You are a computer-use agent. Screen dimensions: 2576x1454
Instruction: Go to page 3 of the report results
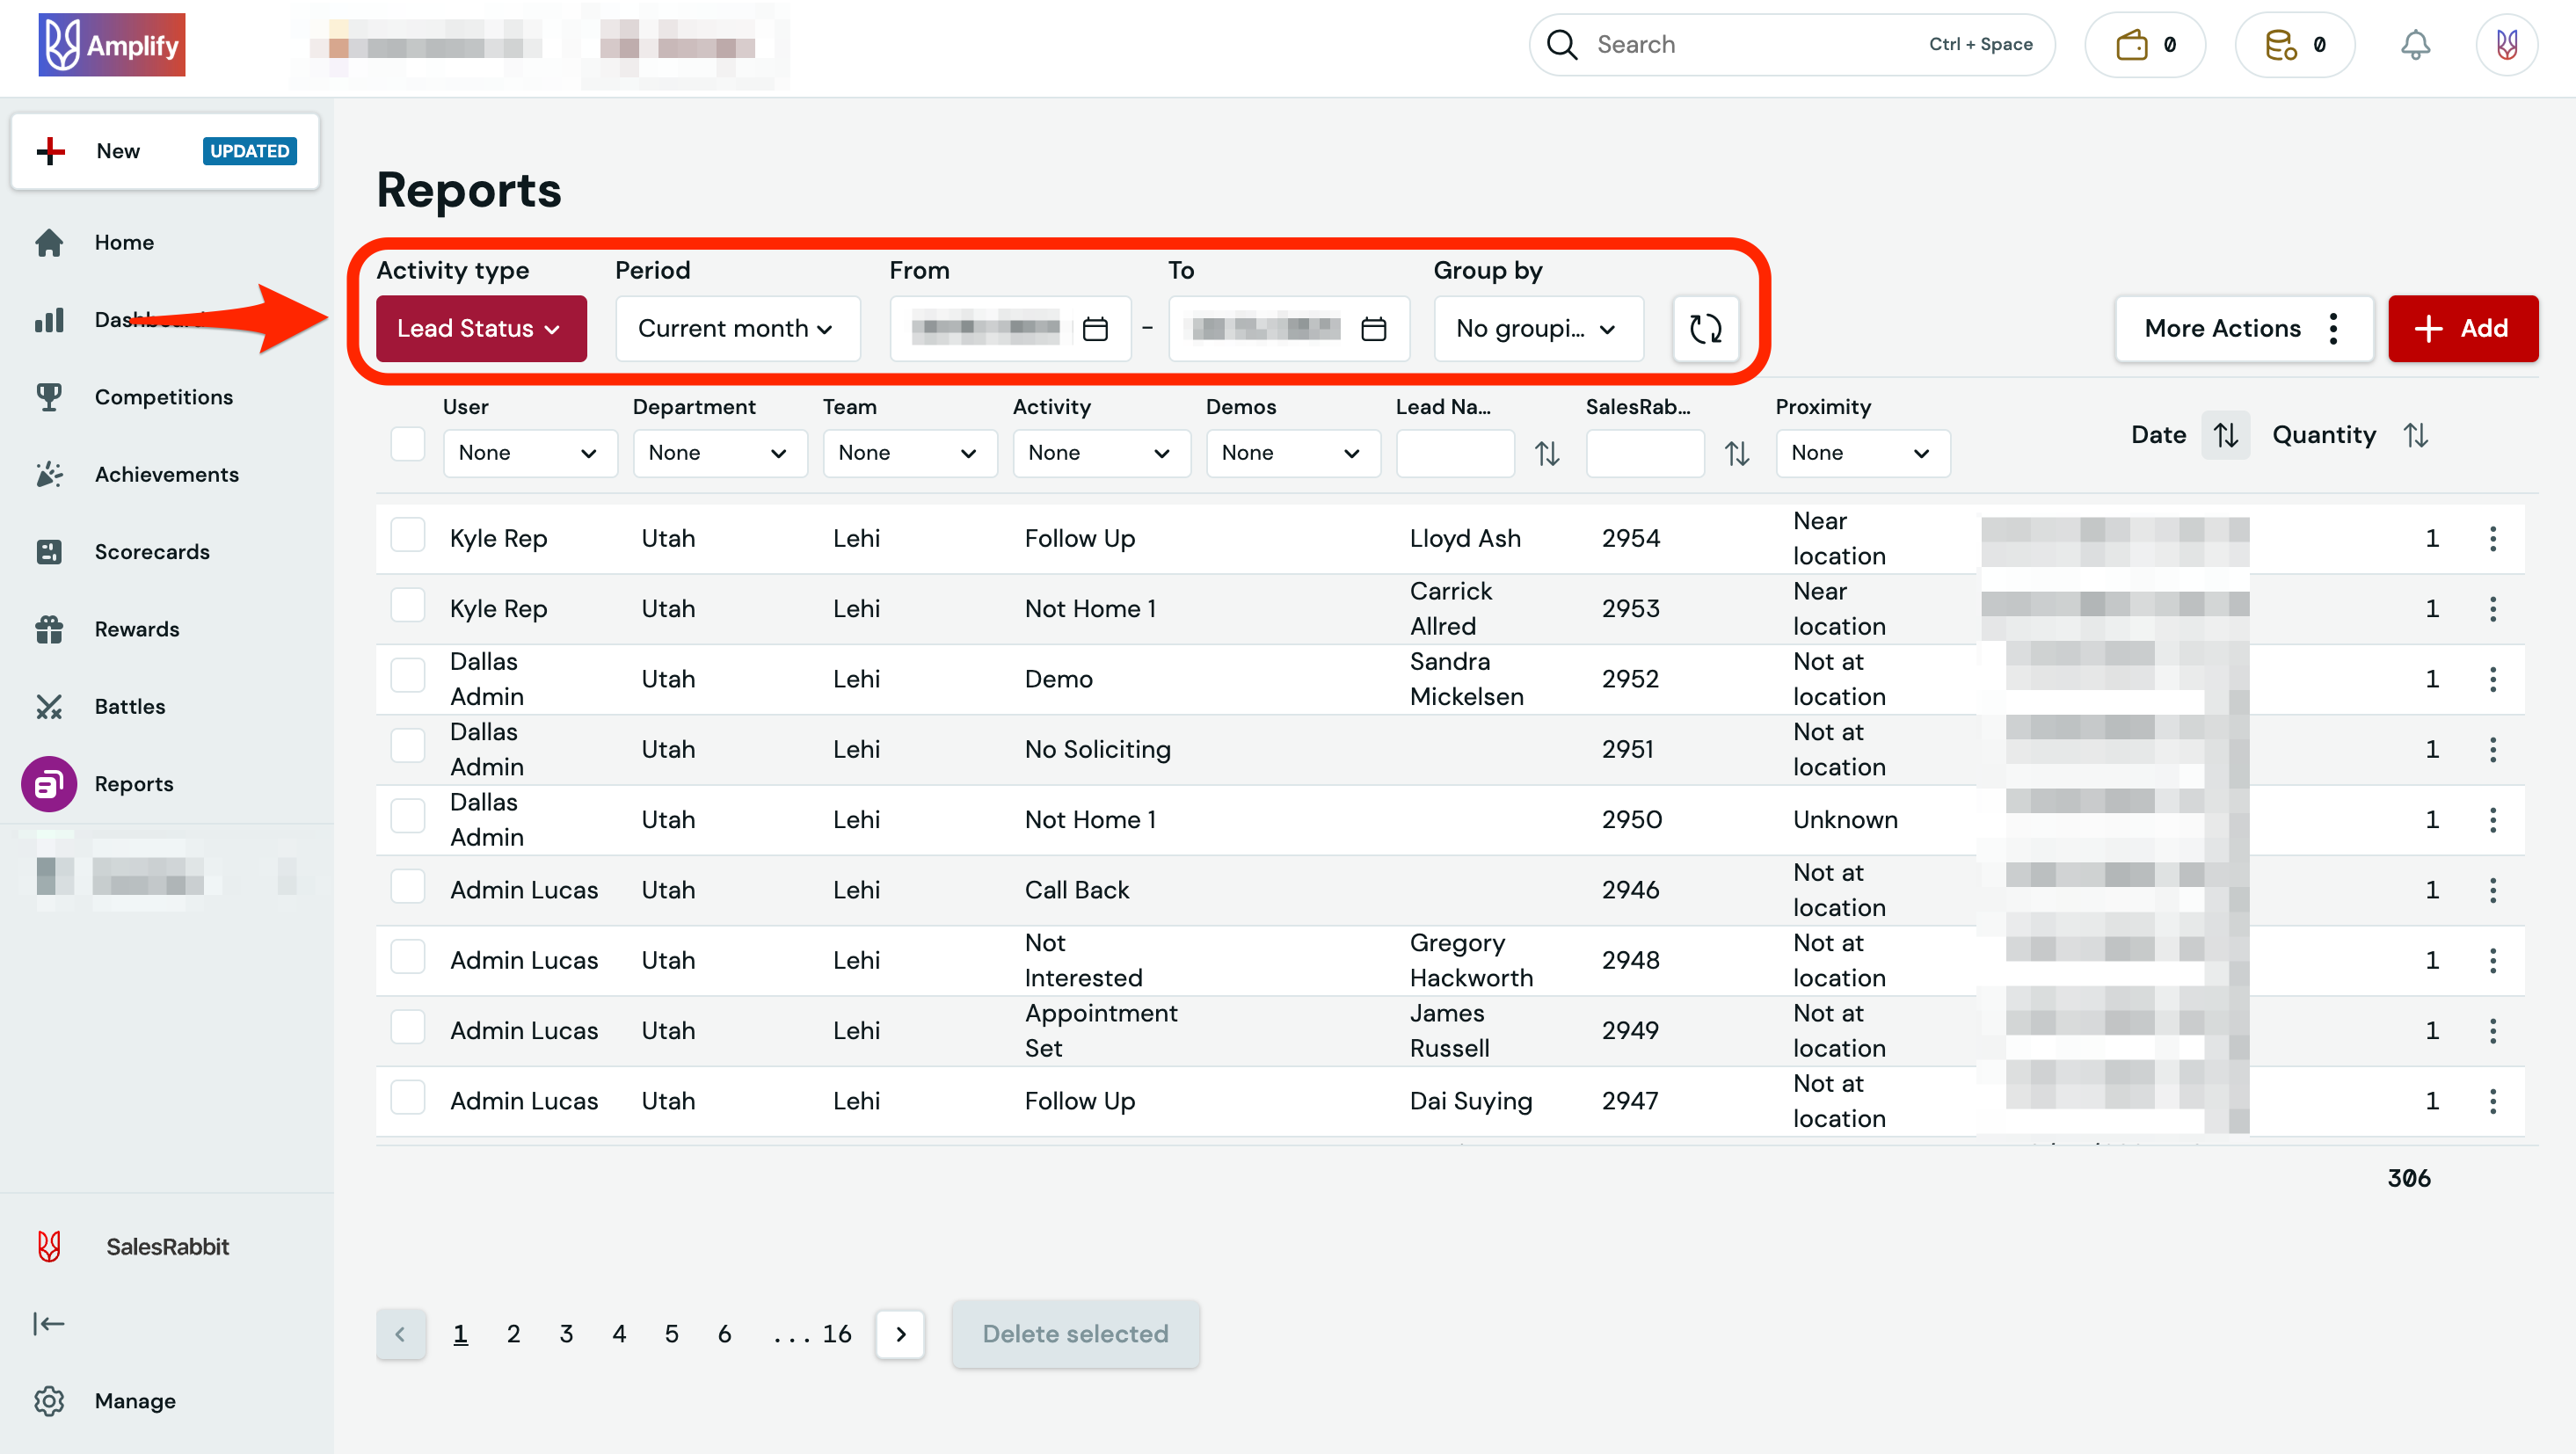coord(566,1333)
